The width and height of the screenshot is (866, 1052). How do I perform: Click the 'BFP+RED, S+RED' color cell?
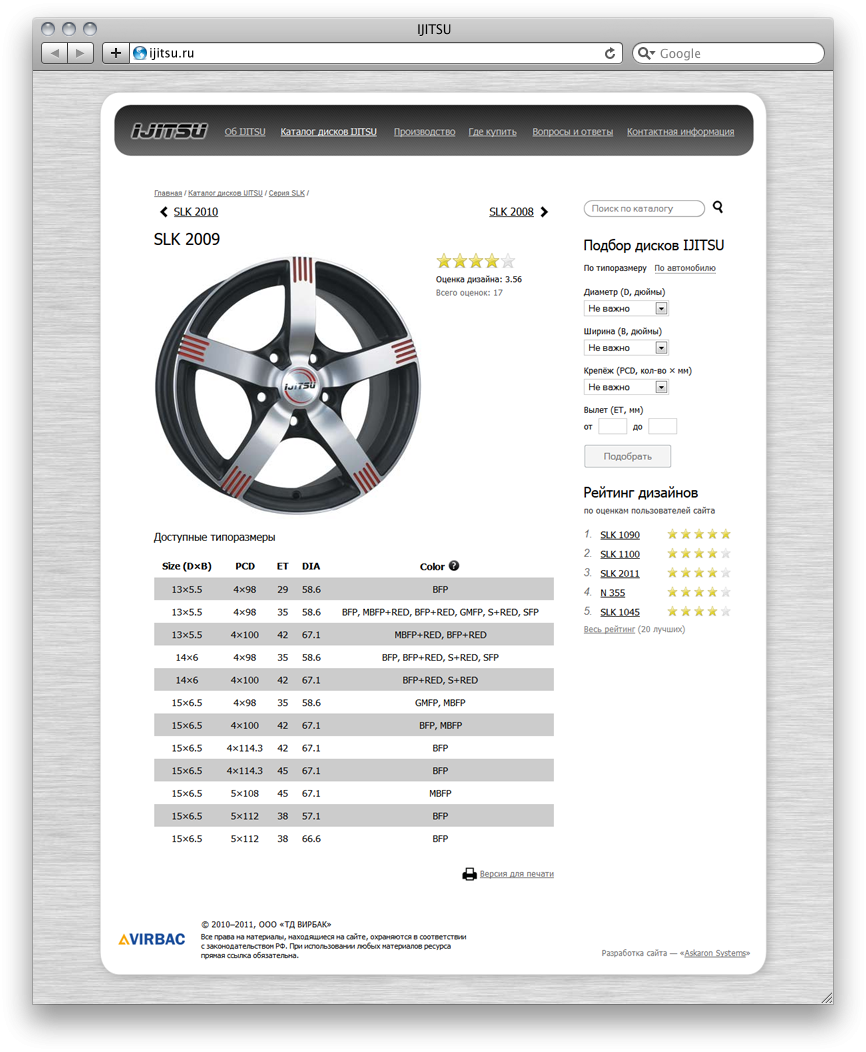[x=440, y=680]
